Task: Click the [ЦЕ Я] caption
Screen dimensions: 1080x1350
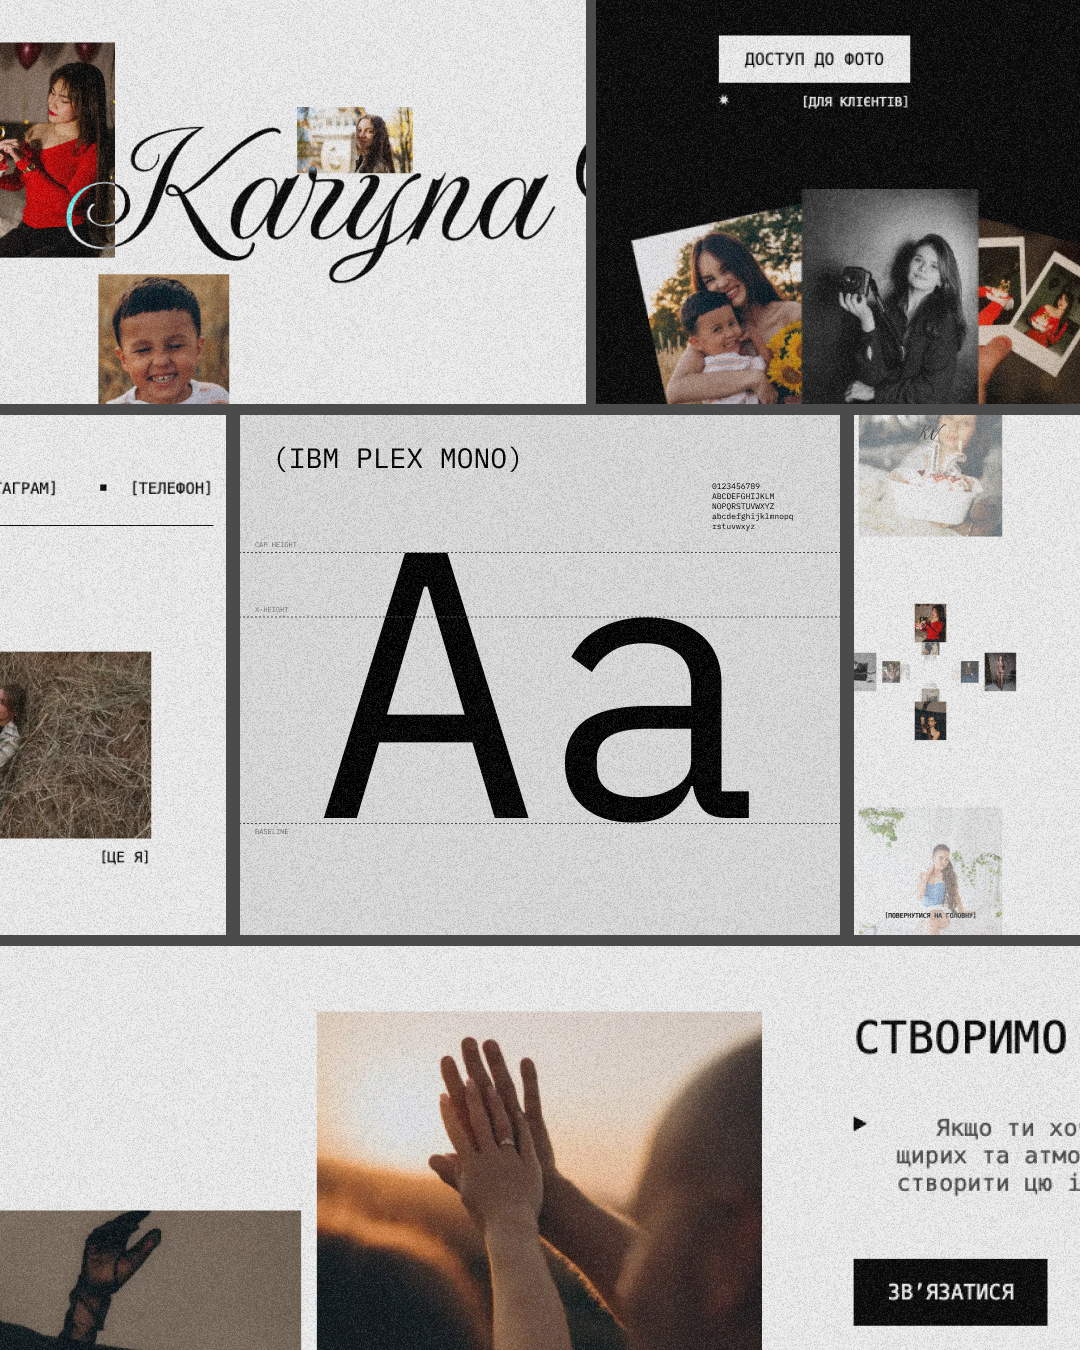Action: point(125,857)
